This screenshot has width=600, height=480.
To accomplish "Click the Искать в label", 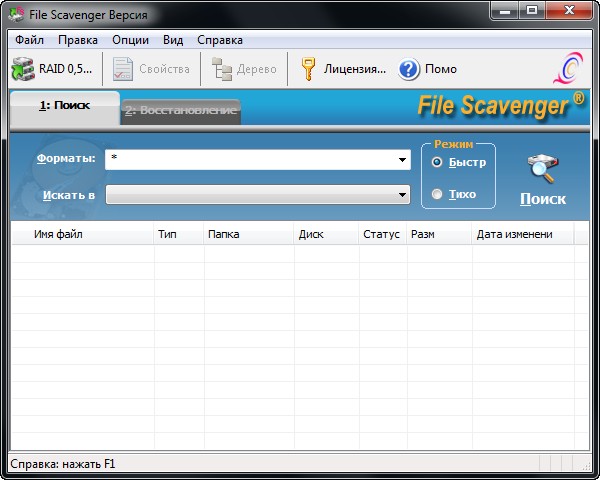I will (x=69, y=195).
